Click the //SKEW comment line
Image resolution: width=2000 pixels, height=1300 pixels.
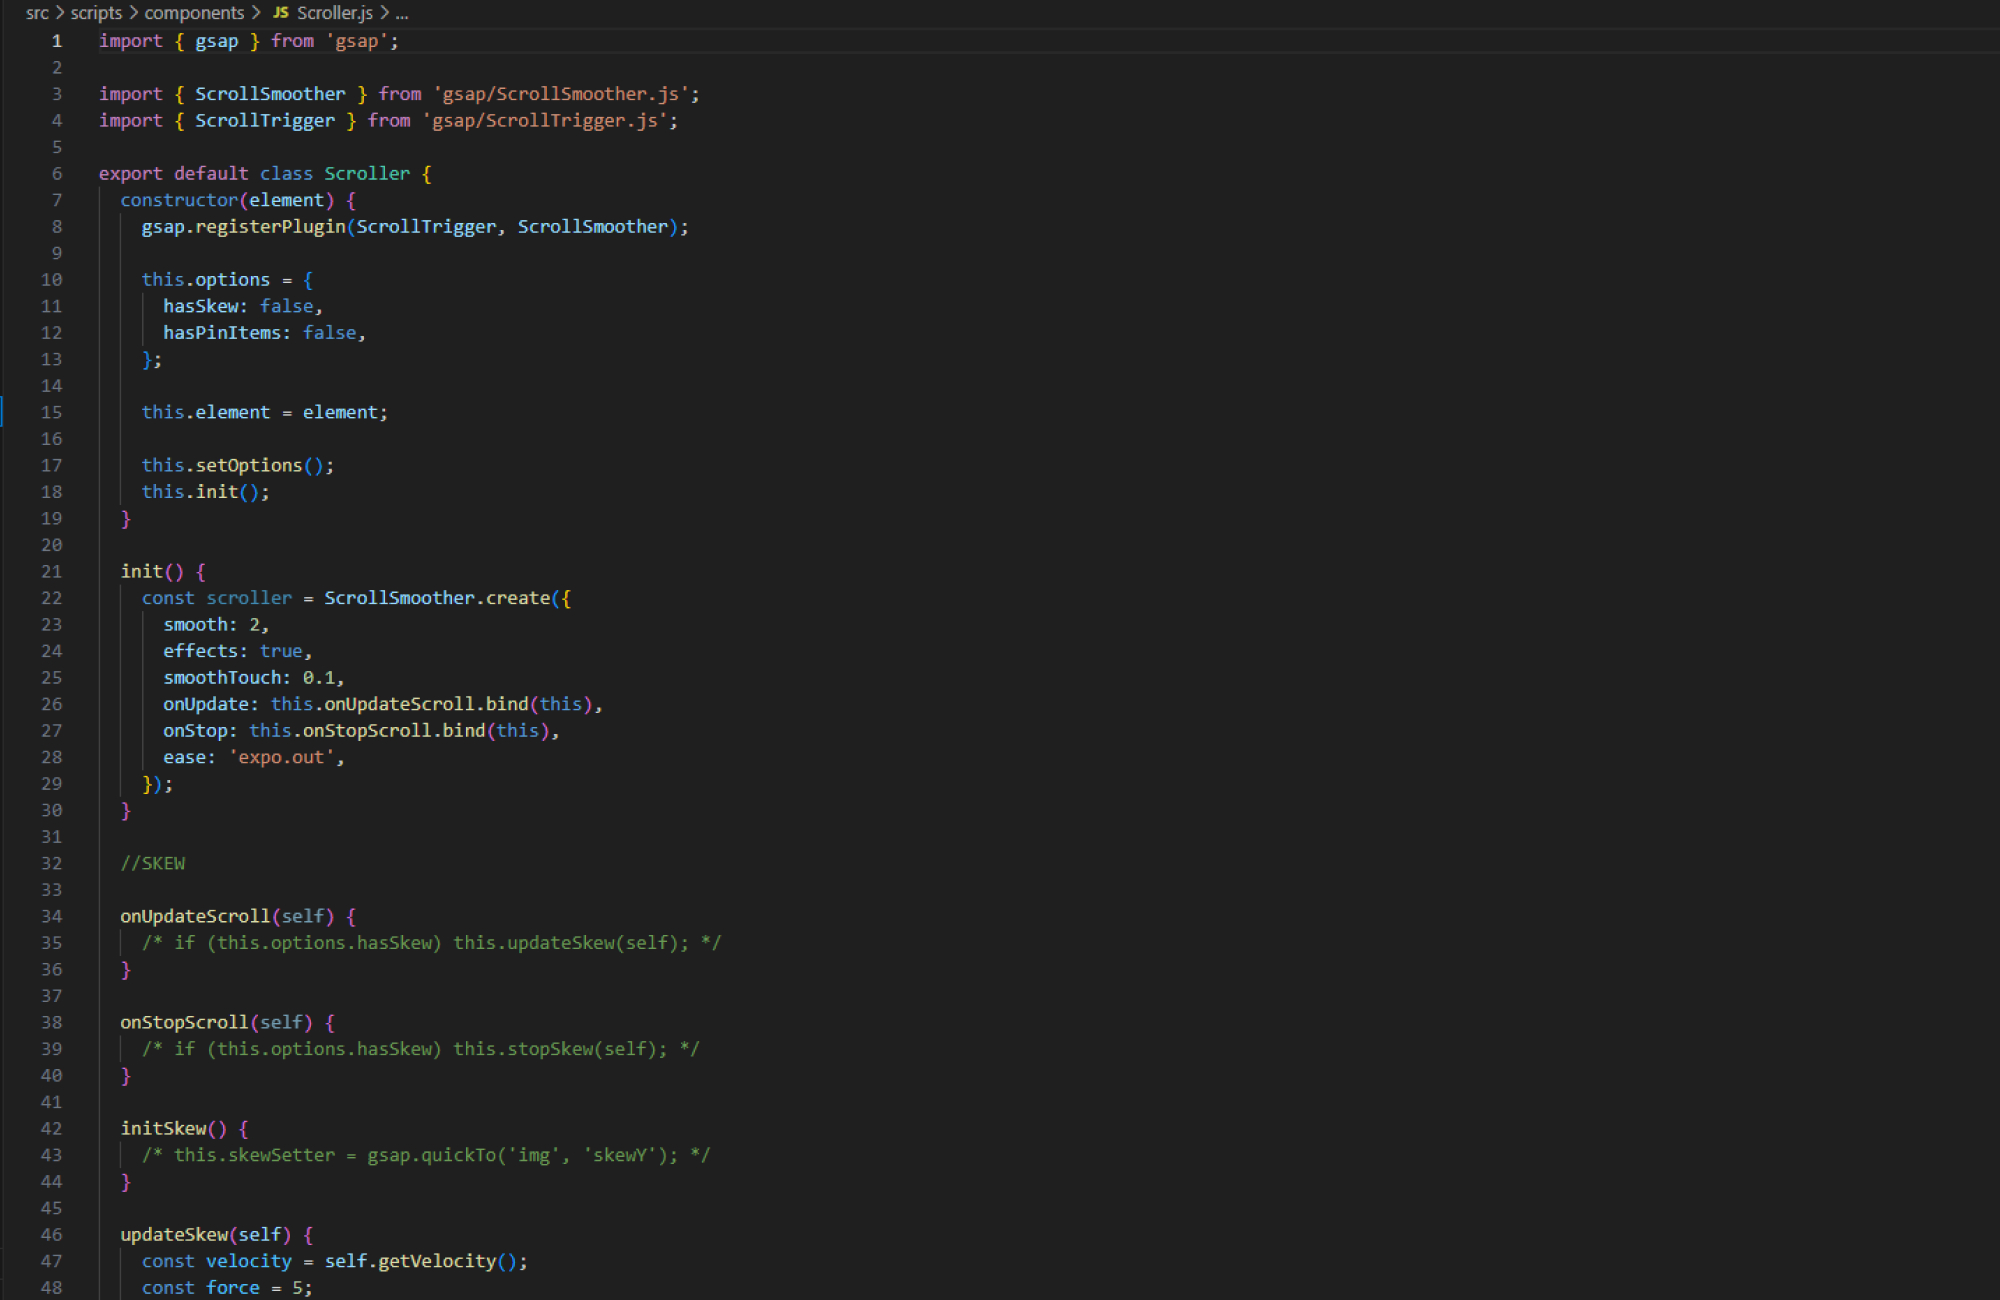153,863
